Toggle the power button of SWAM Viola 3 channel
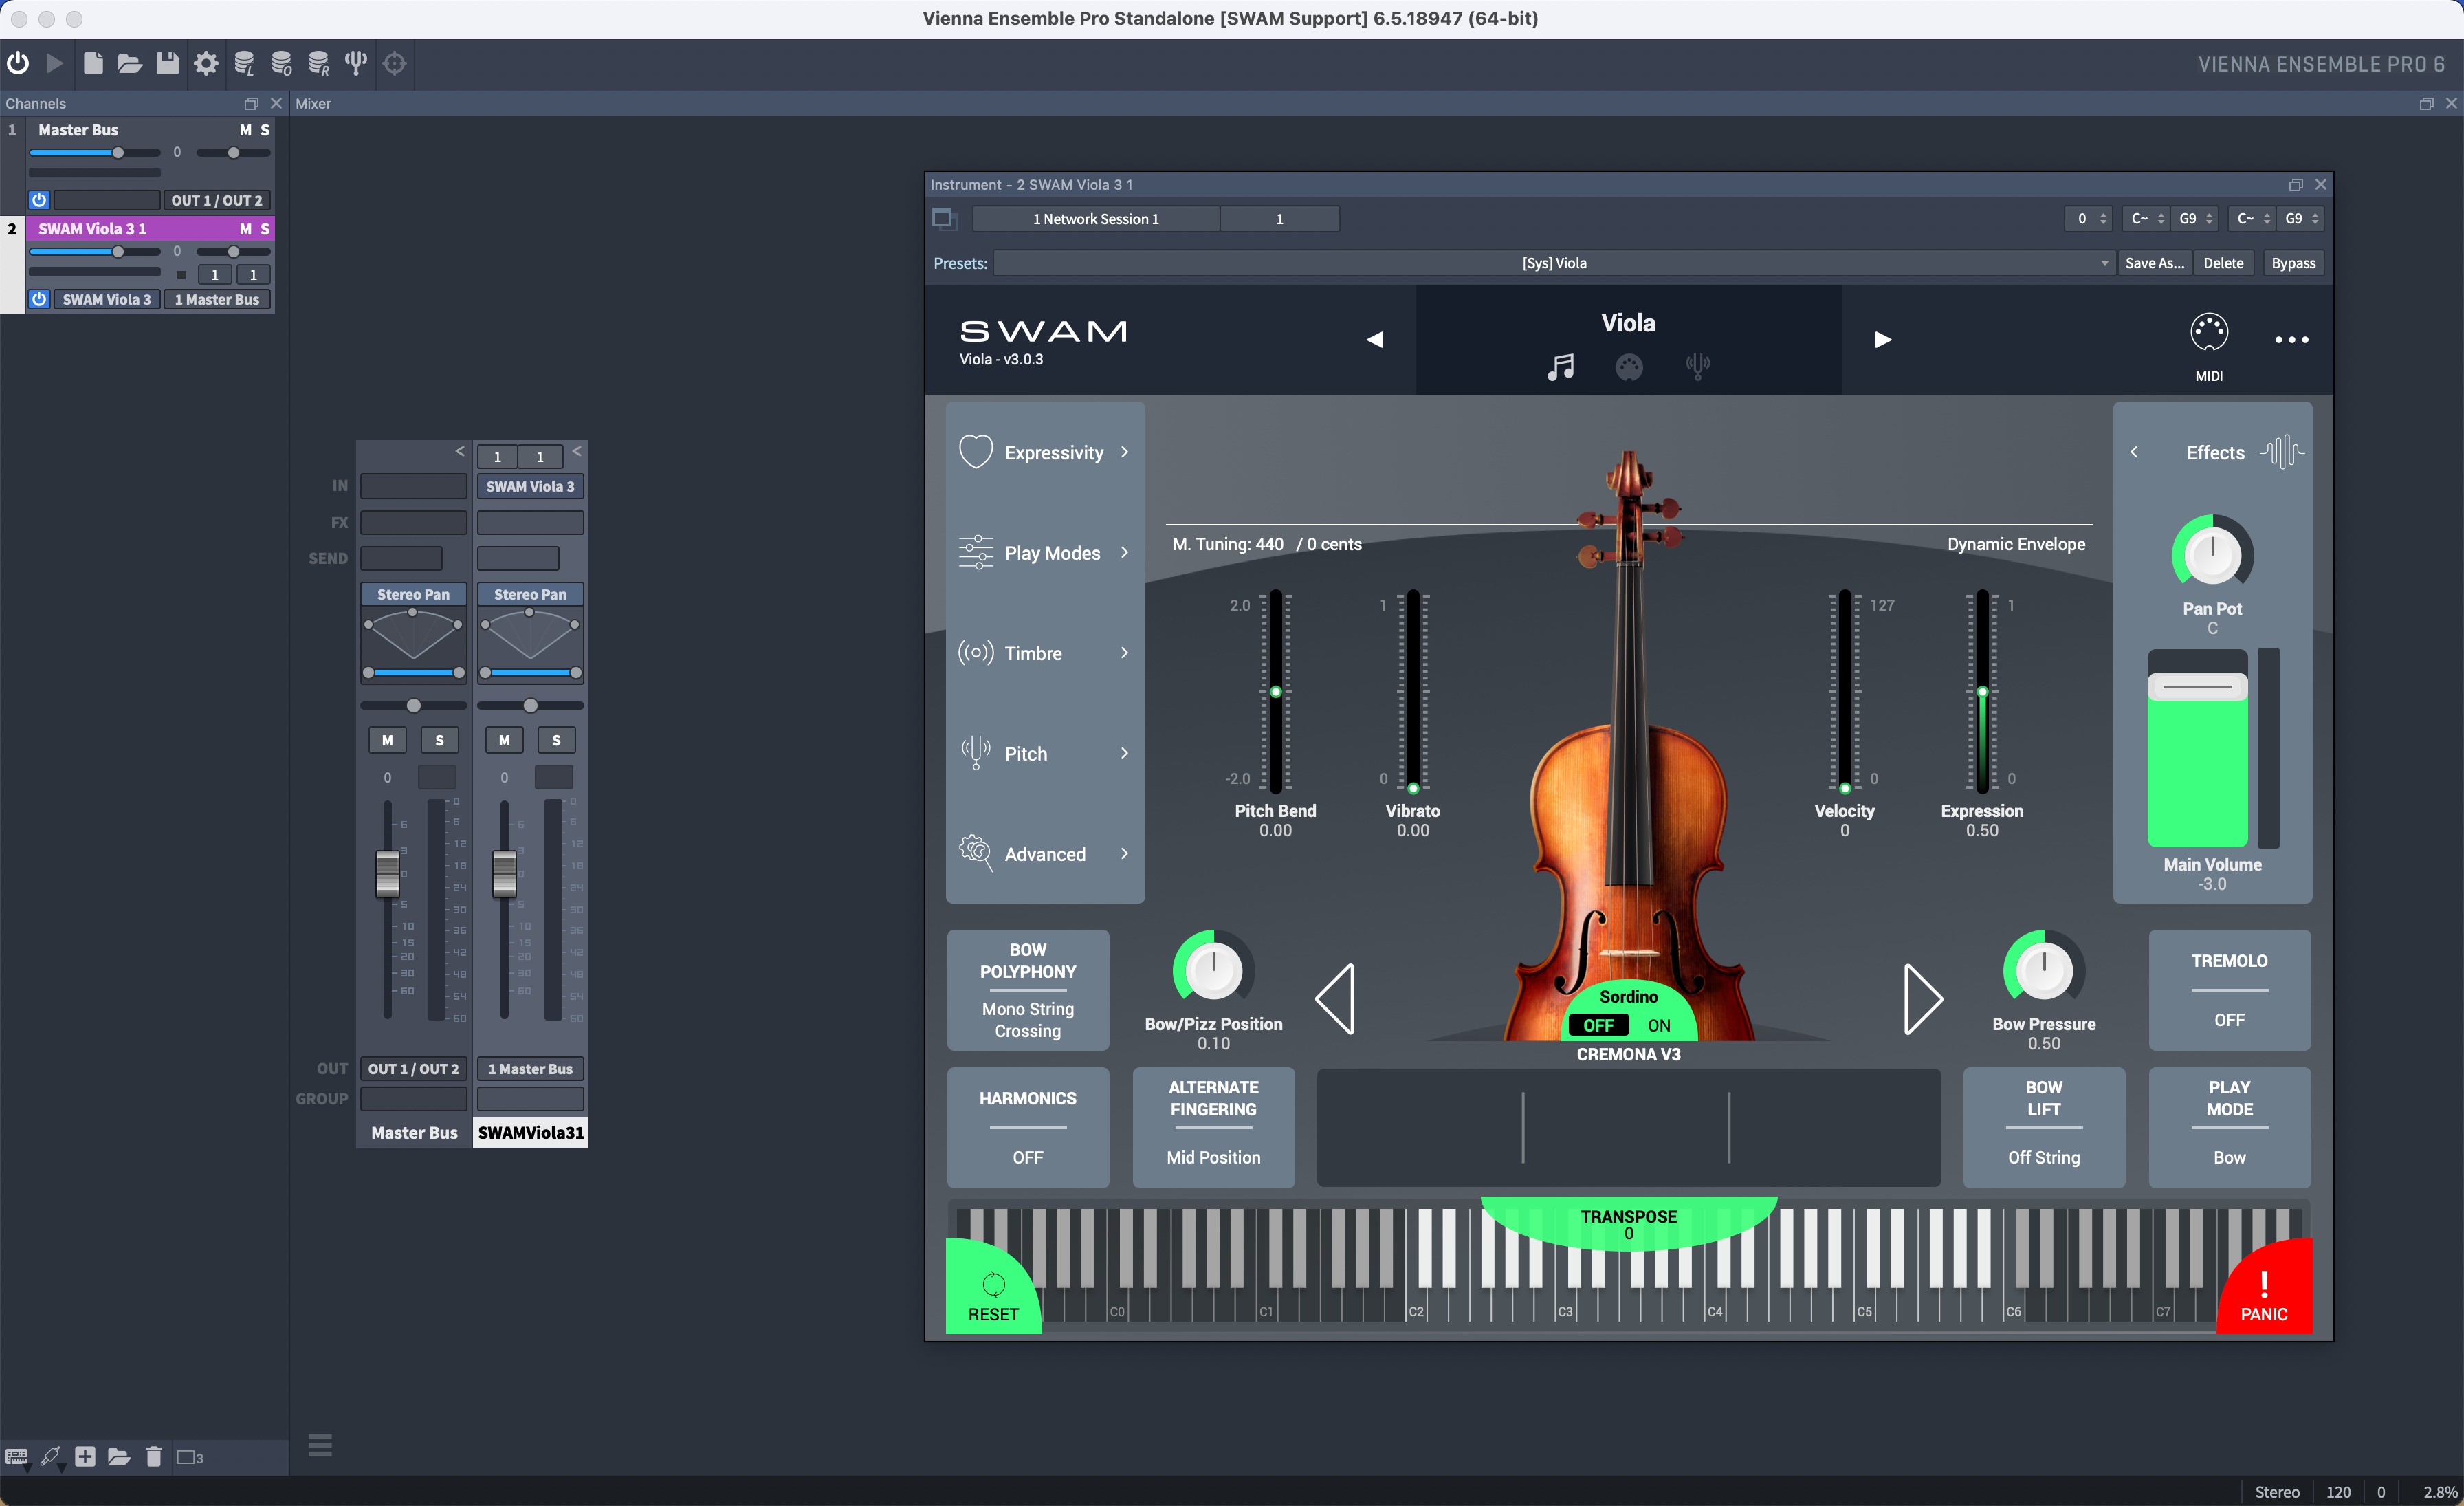 click(39, 299)
